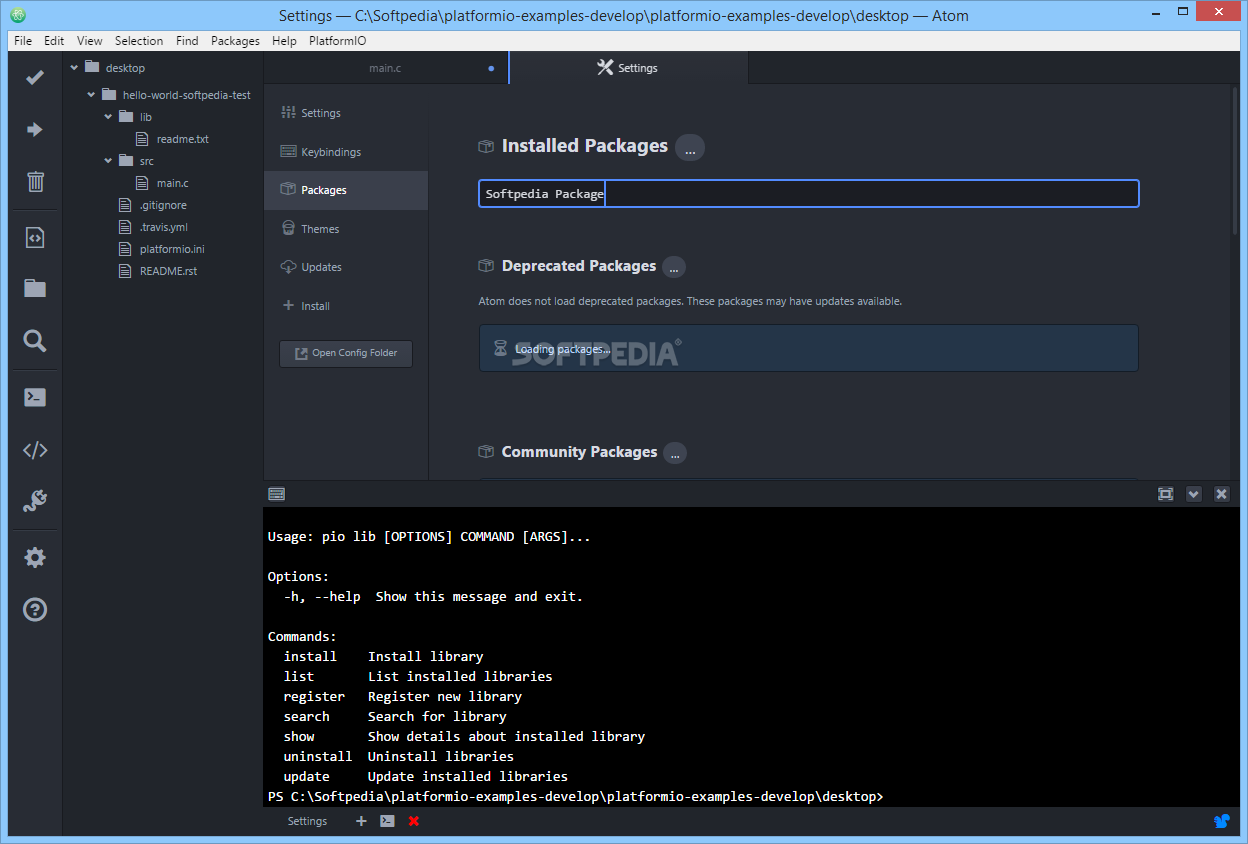Viewport: 1248px width, 844px height.
Task: Open the Help menu
Action: tap(285, 41)
